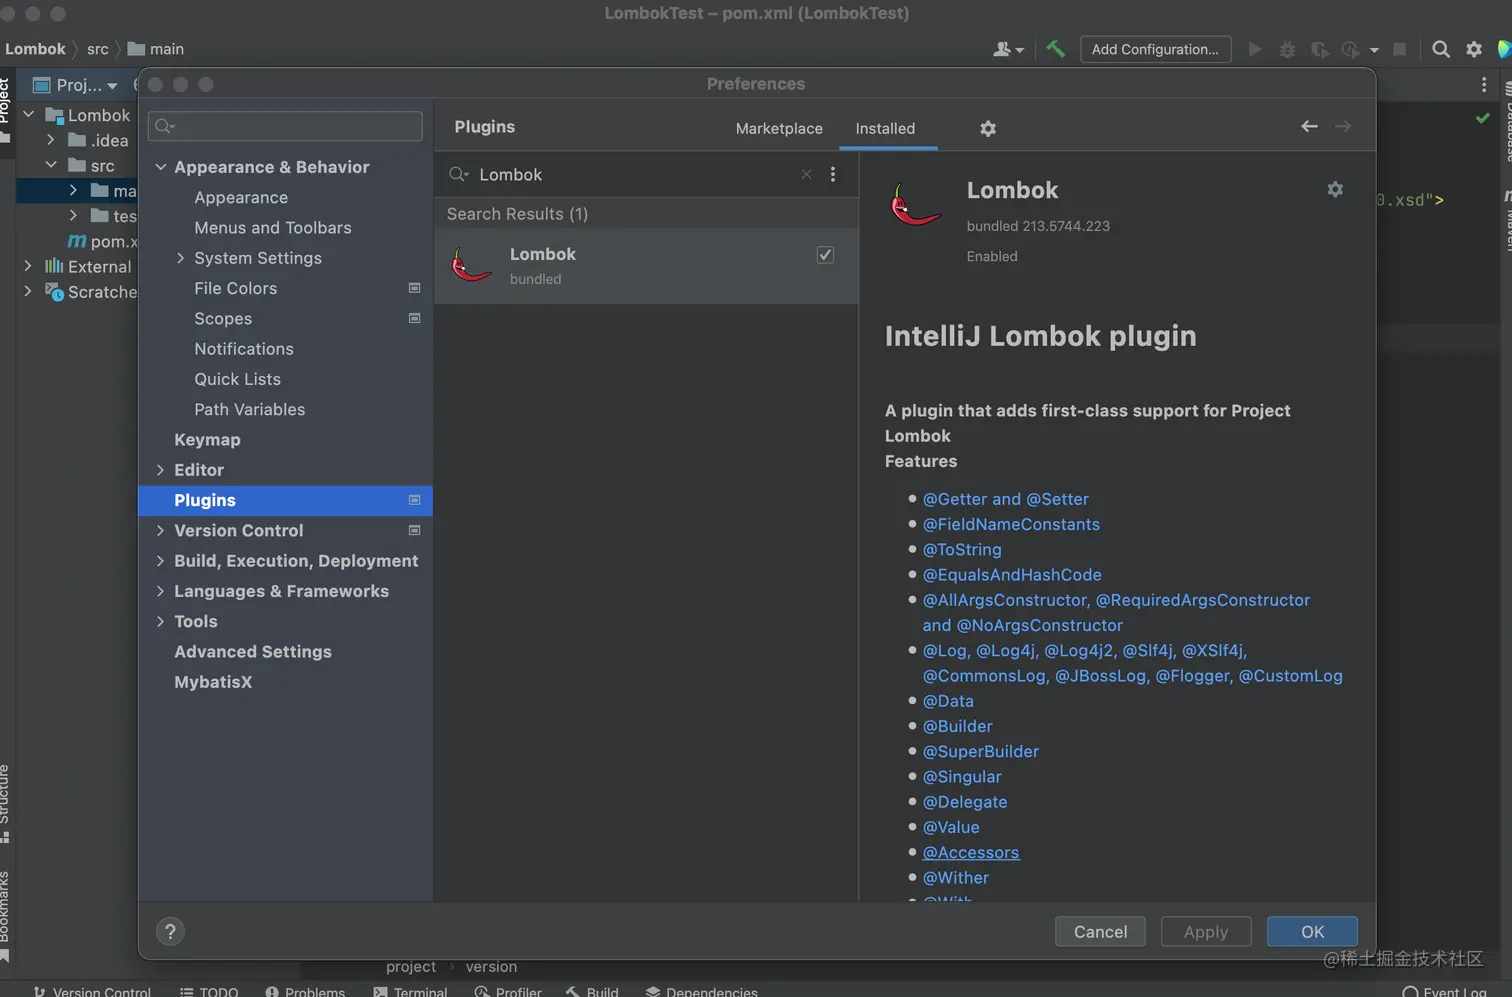The width and height of the screenshot is (1512, 997).
Task: Click the Help question mark button
Action: [170, 931]
